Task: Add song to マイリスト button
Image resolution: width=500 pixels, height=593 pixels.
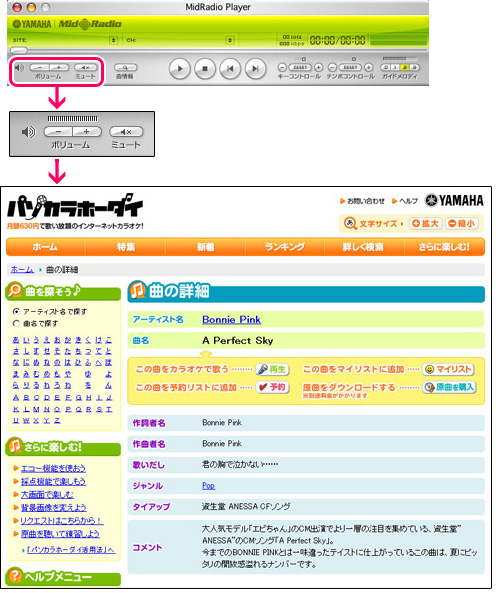Action: pyautogui.click(x=449, y=369)
